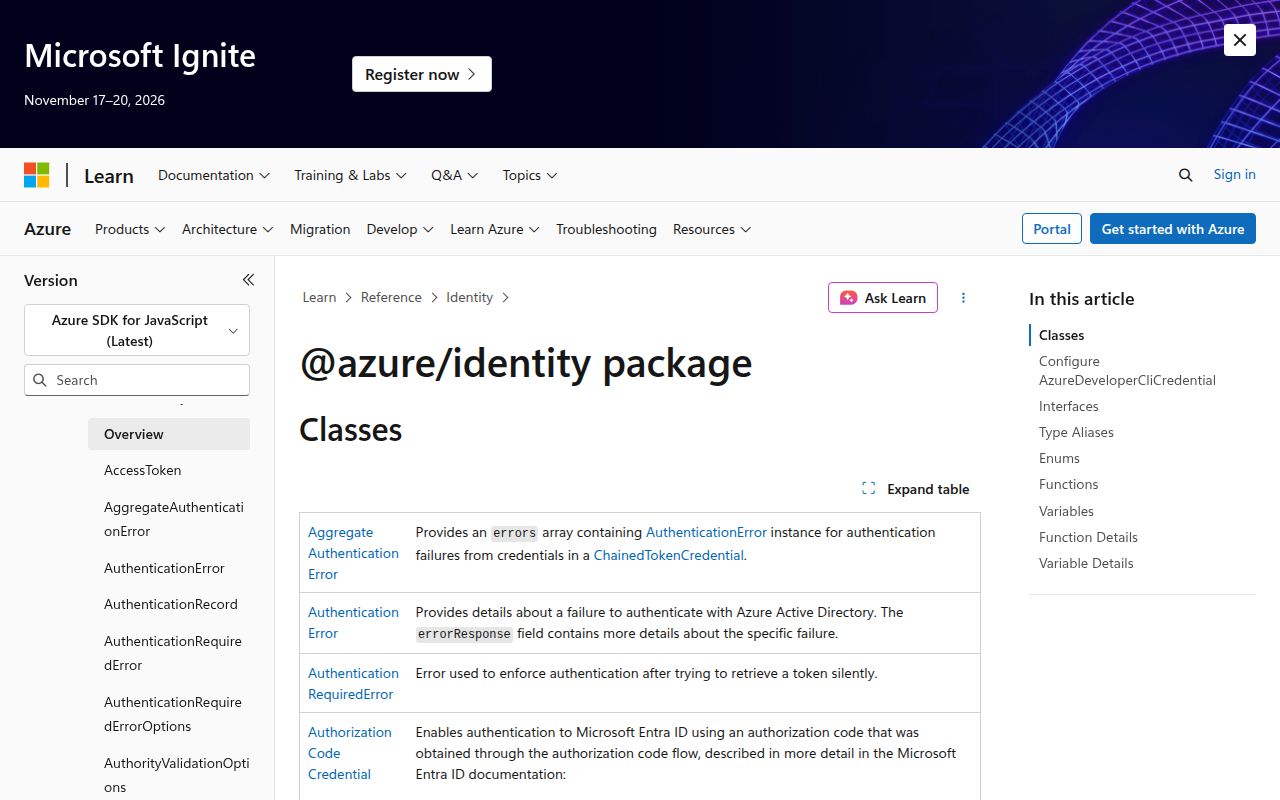
Task: Go to Learn home link
Action: point(109,176)
